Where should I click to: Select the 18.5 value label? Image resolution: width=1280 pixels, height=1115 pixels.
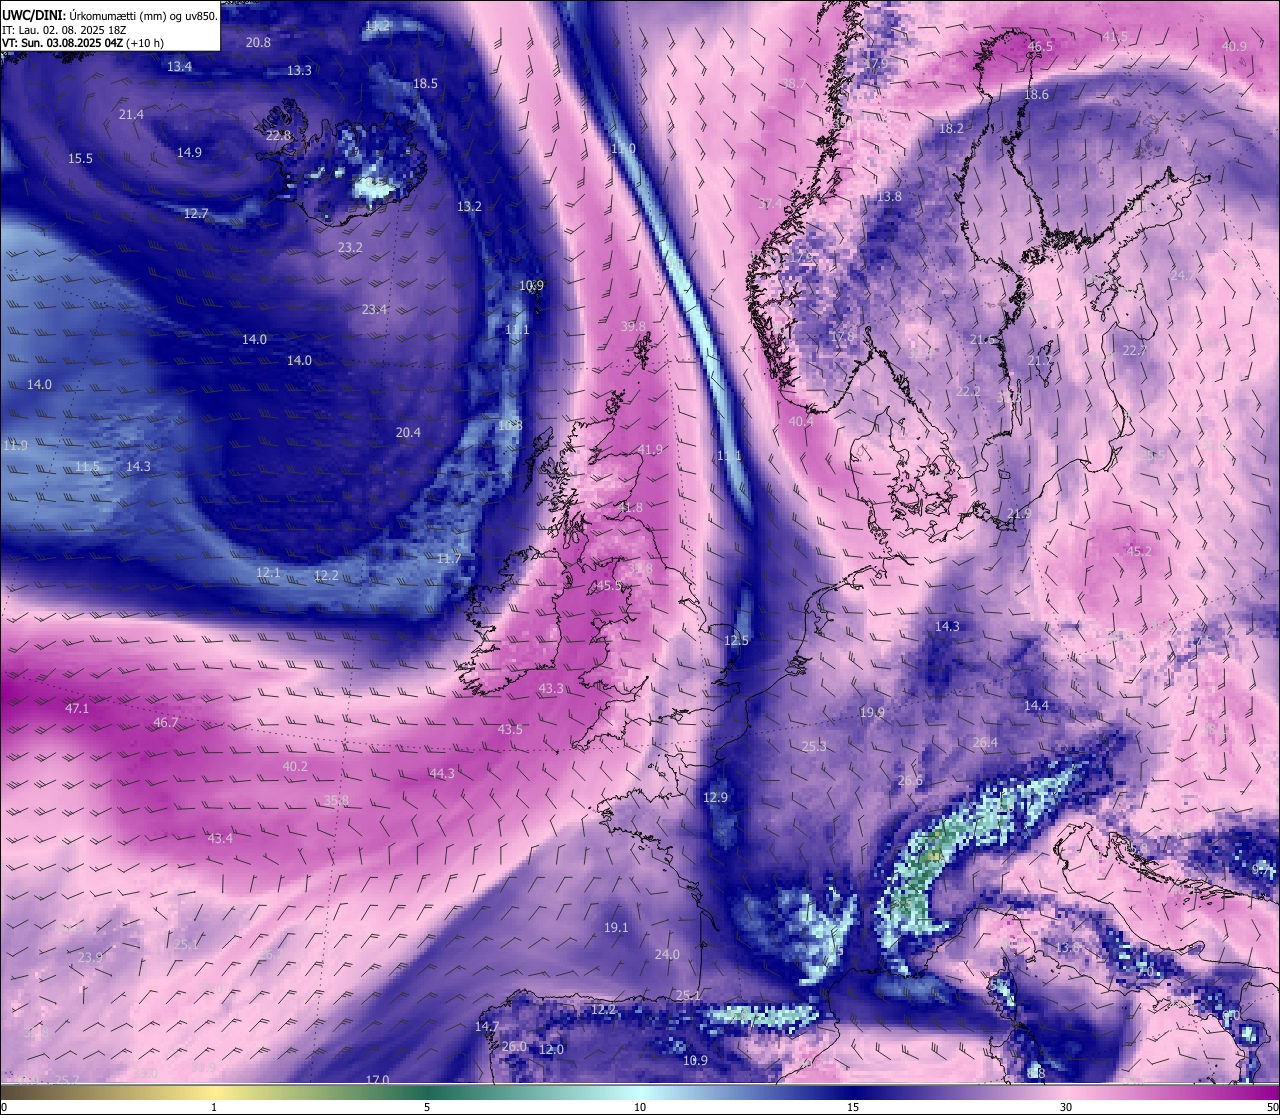pyautogui.click(x=425, y=83)
